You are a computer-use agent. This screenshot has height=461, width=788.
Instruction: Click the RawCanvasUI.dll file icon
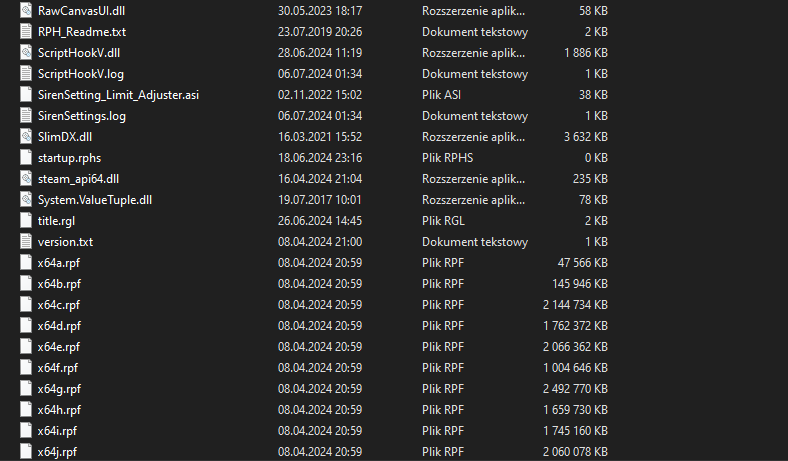point(26,10)
